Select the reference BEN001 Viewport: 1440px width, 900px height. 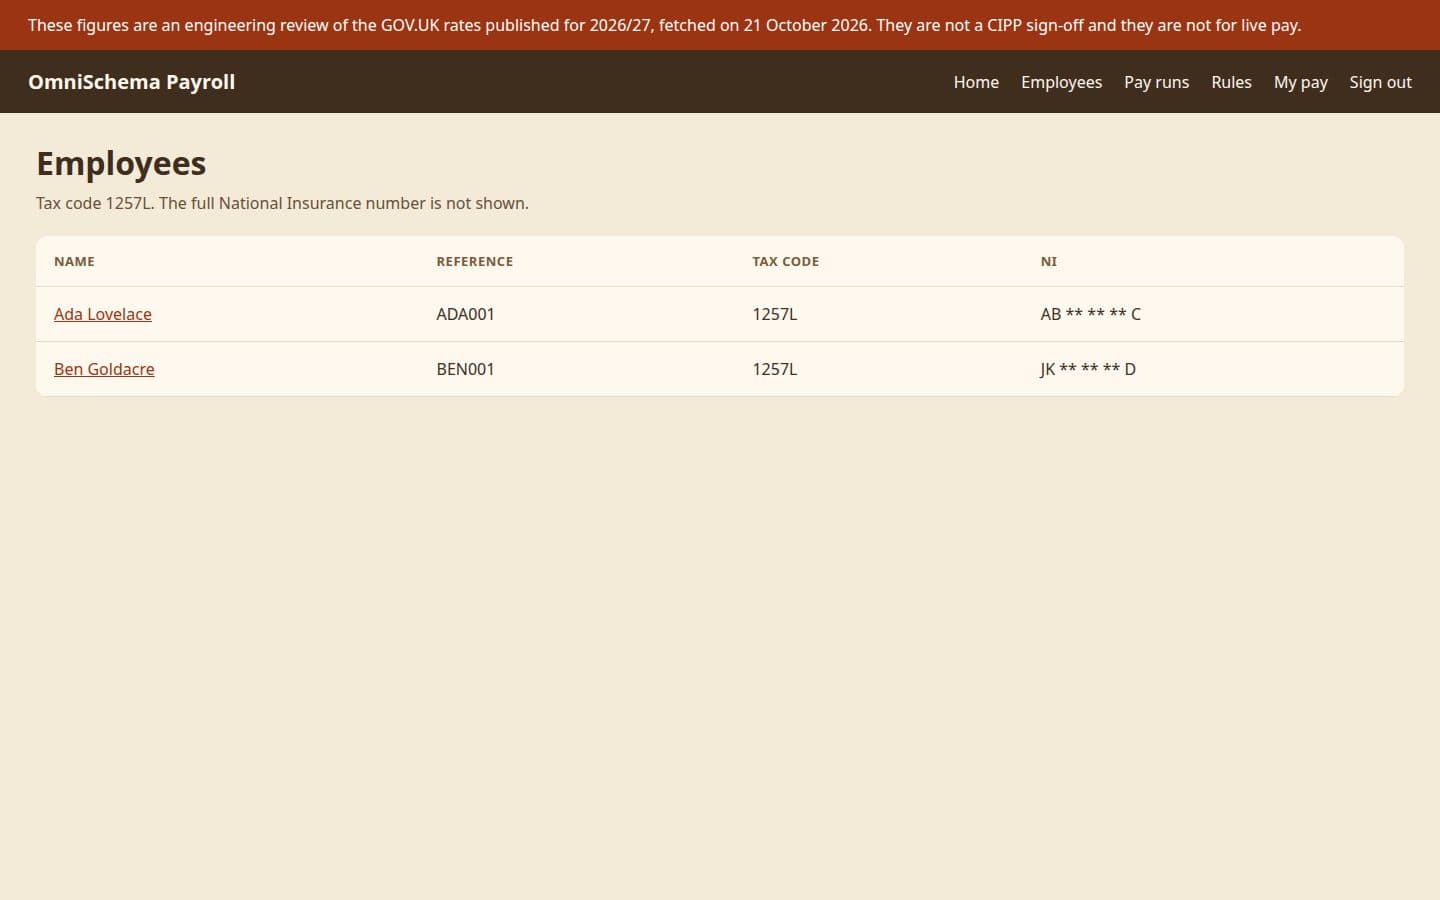pyautogui.click(x=465, y=369)
